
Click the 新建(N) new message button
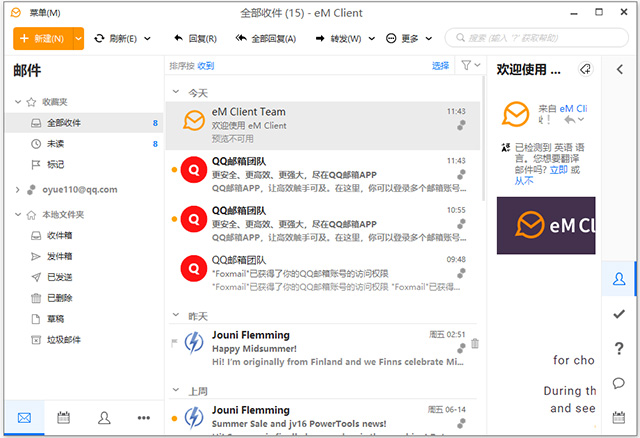43,38
